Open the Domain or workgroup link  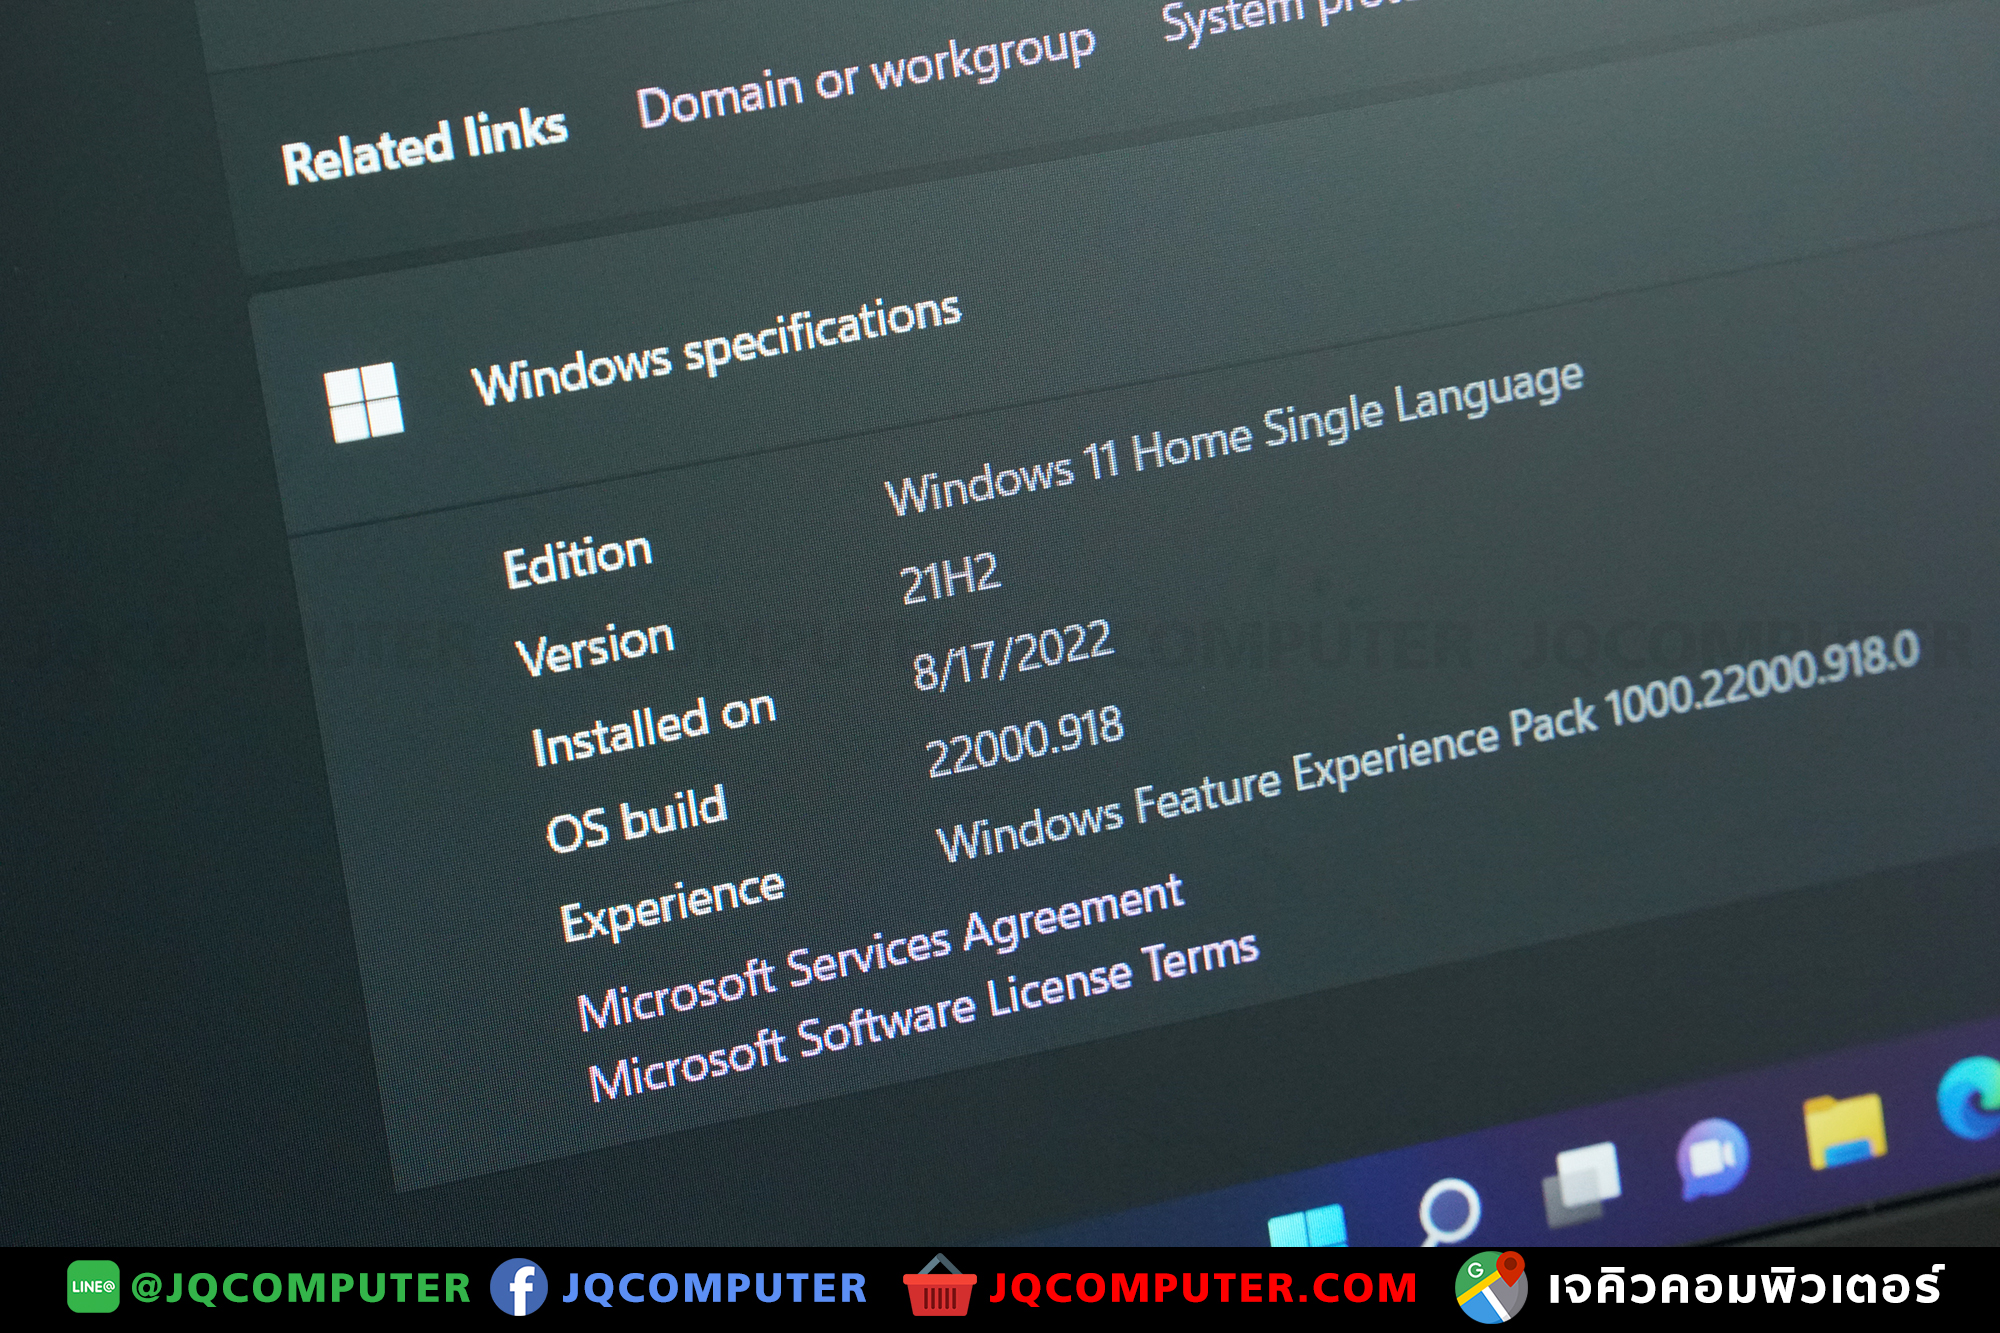click(866, 76)
